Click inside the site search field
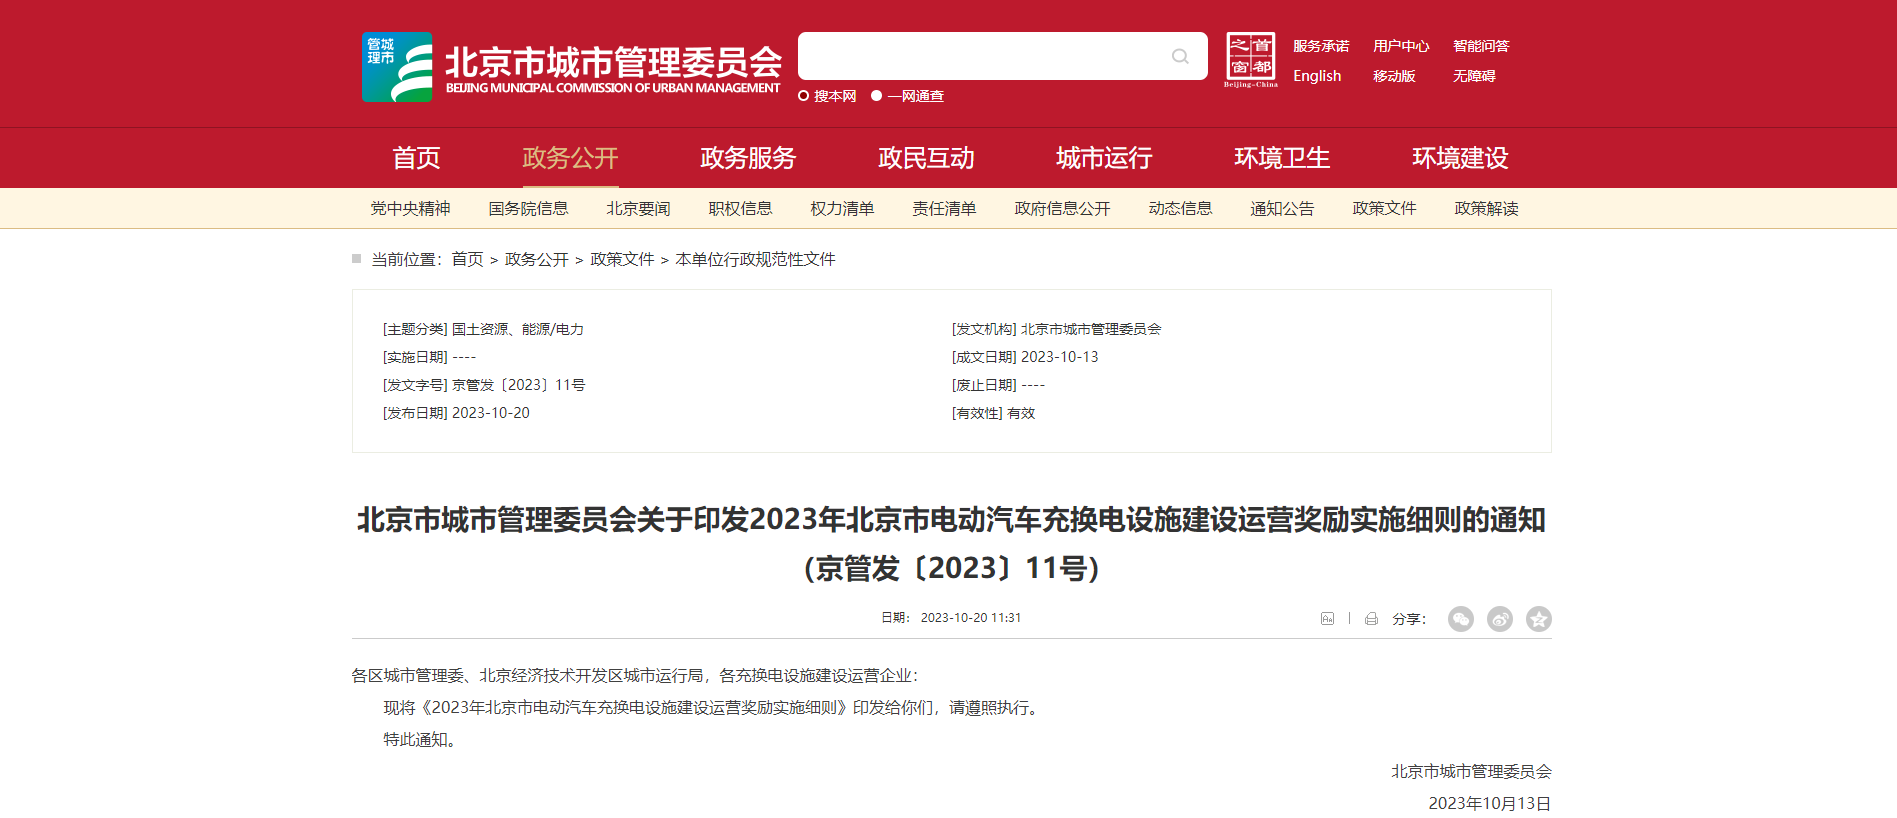This screenshot has width=1897, height=818. coord(980,56)
